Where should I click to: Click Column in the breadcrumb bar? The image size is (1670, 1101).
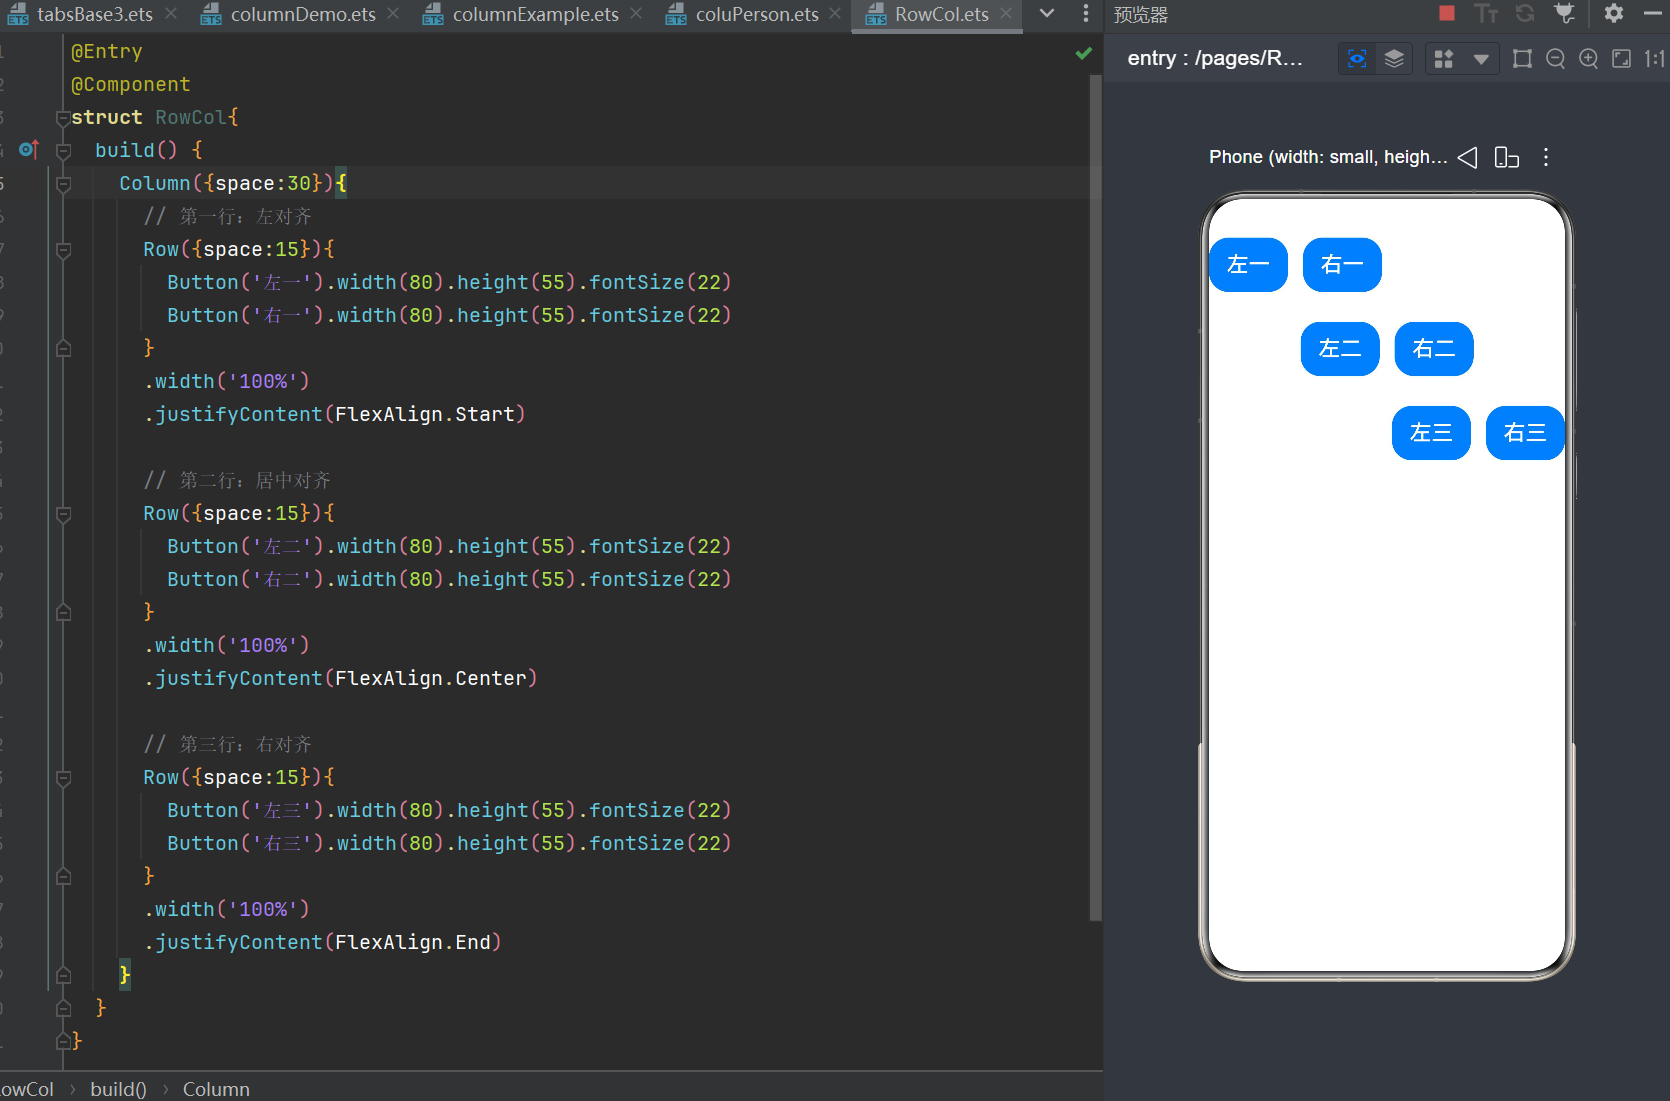[216, 1089]
